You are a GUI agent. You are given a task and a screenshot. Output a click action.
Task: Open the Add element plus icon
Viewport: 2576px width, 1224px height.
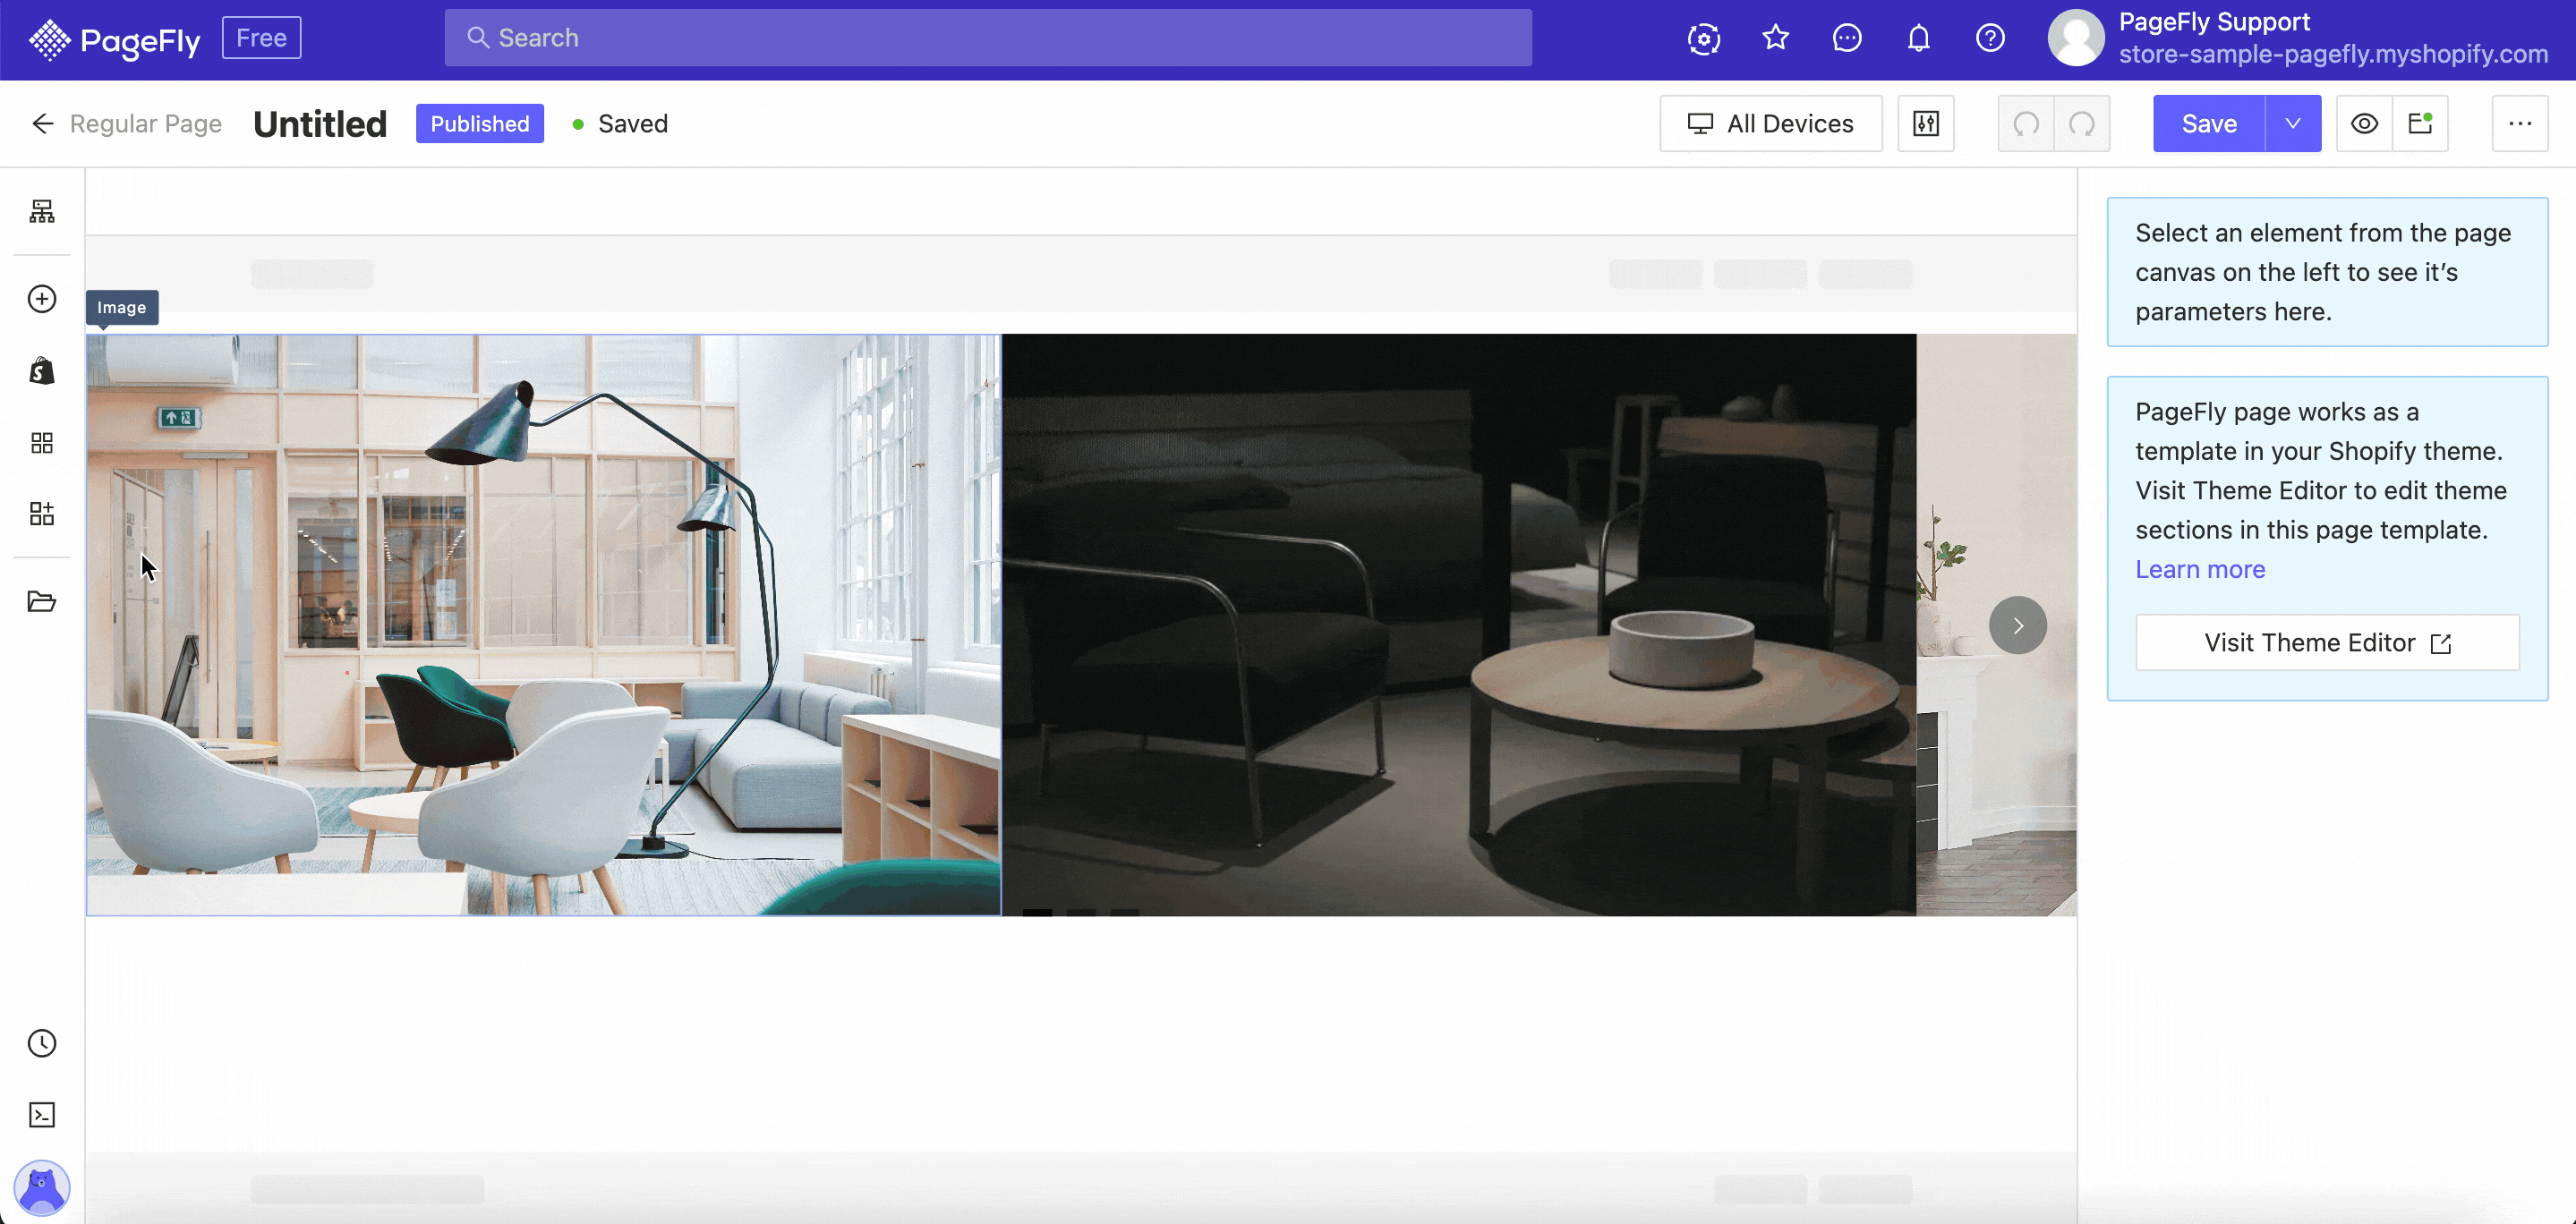click(x=42, y=299)
